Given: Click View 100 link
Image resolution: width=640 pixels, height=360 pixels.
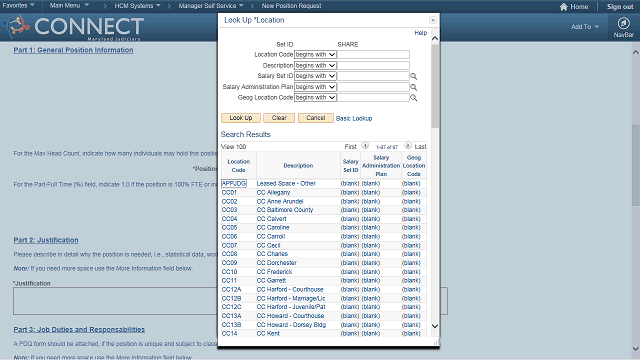Looking at the screenshot, I should click(x=233, y=147).
